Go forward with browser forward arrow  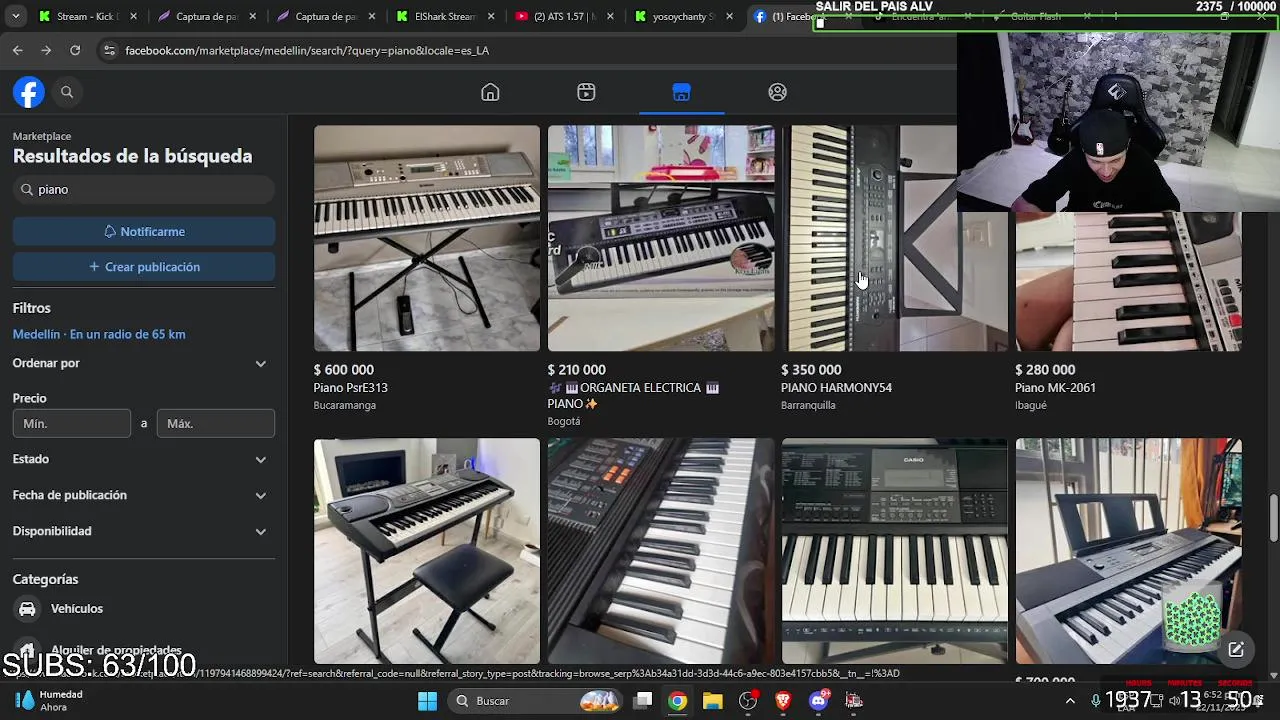46,50
